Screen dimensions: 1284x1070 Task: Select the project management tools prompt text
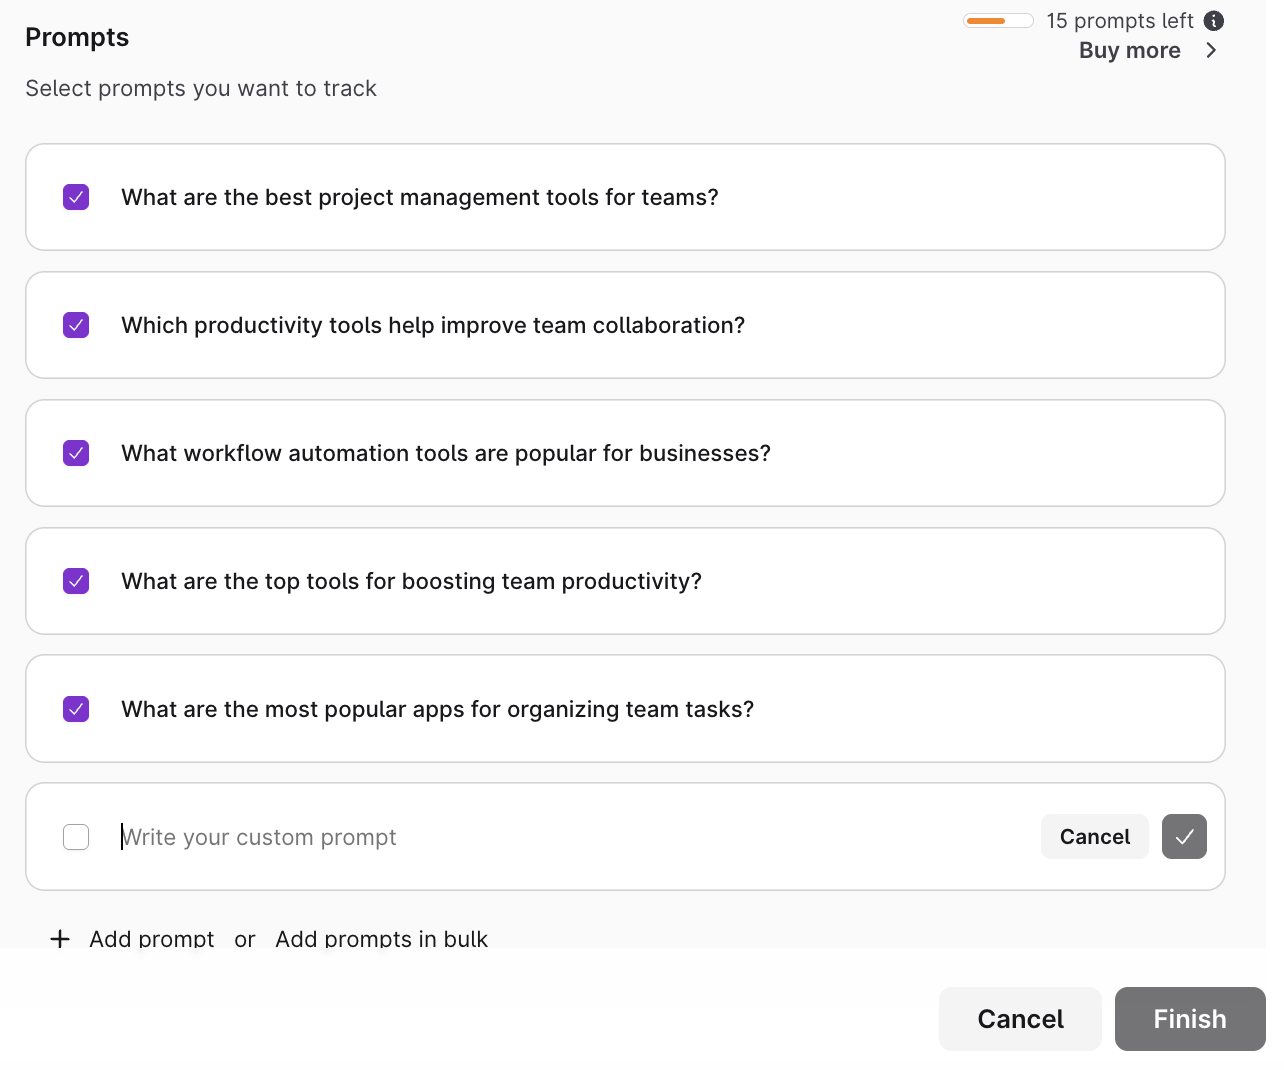coord(420,197)
